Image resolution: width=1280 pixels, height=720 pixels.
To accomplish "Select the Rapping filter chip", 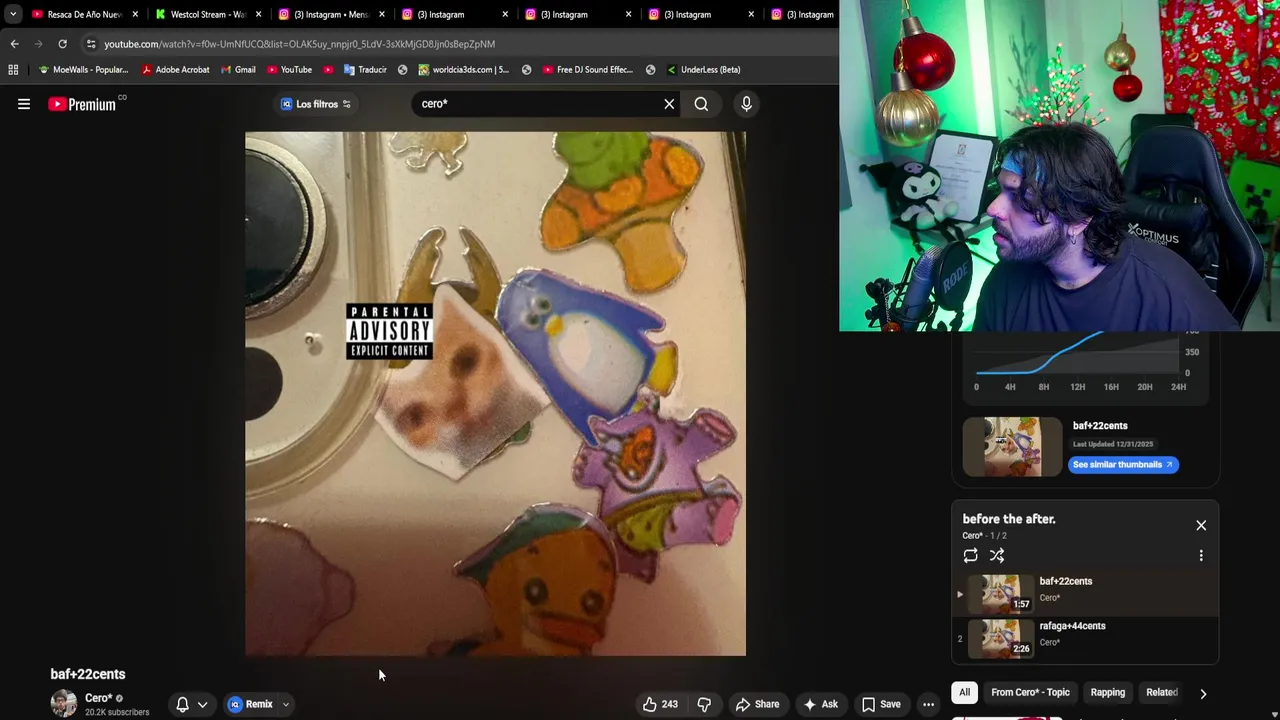I will tap(1107, 692).
